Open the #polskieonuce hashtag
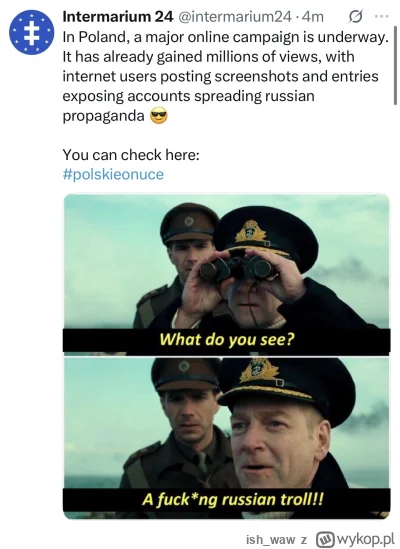The image size is (400, 549). [113, 174]
